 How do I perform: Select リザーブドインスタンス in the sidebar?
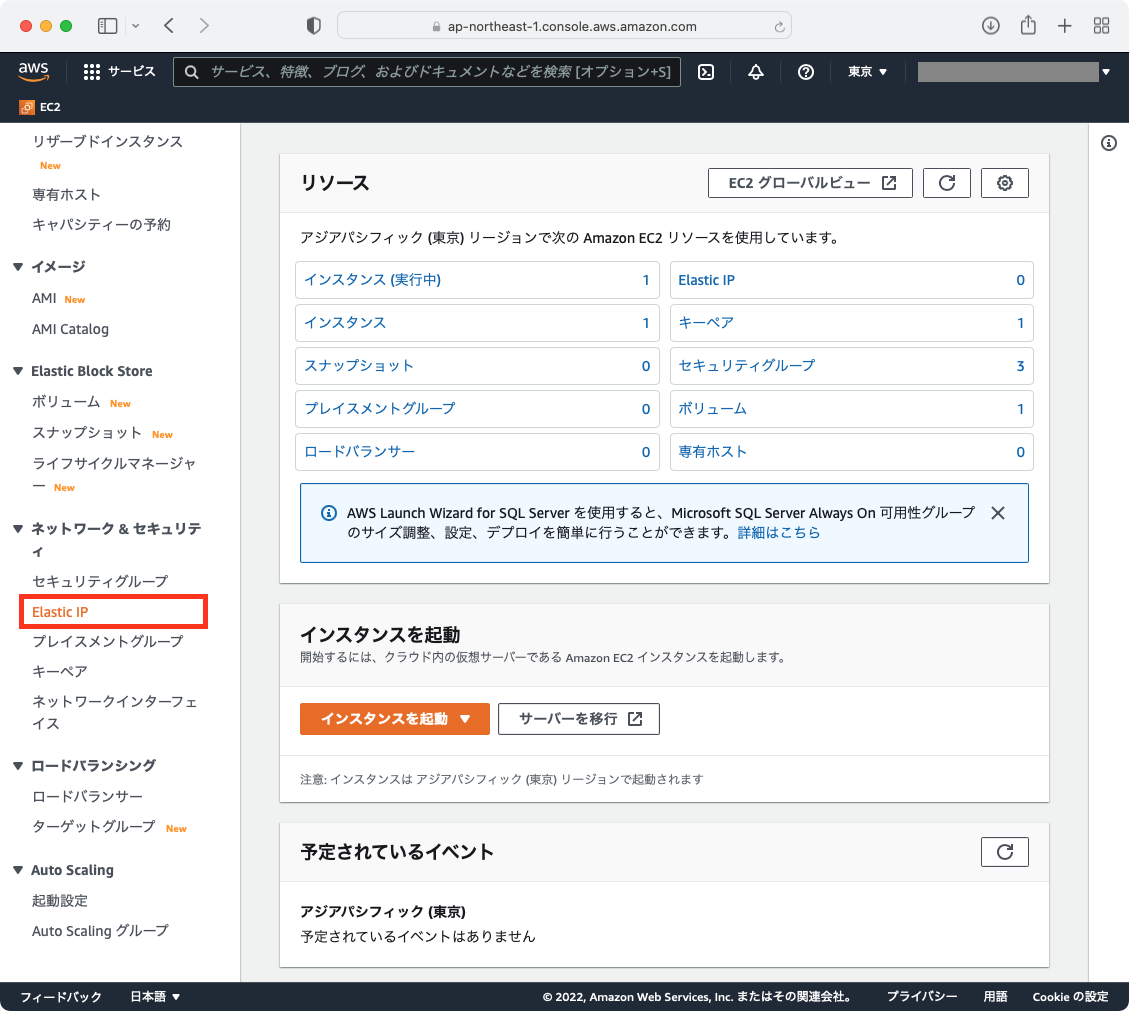[107, 142]
